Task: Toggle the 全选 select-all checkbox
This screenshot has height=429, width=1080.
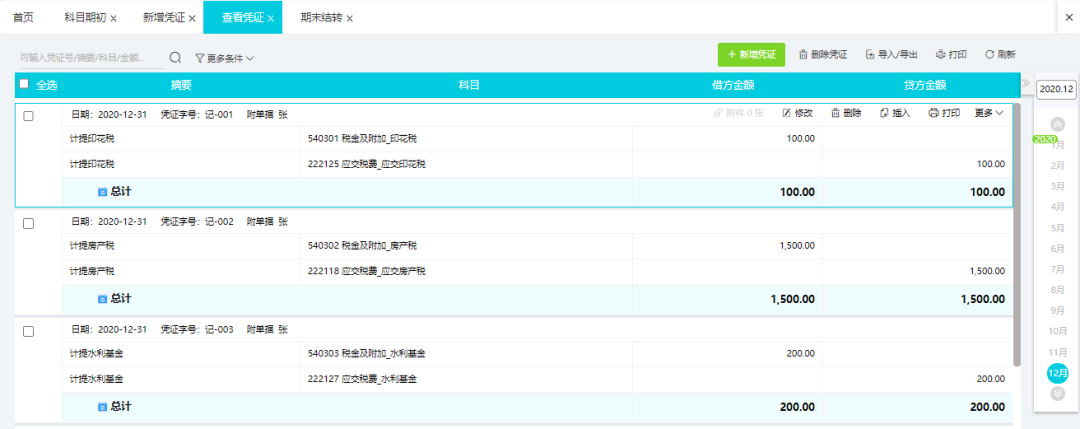Action: (x=24, y=84)
